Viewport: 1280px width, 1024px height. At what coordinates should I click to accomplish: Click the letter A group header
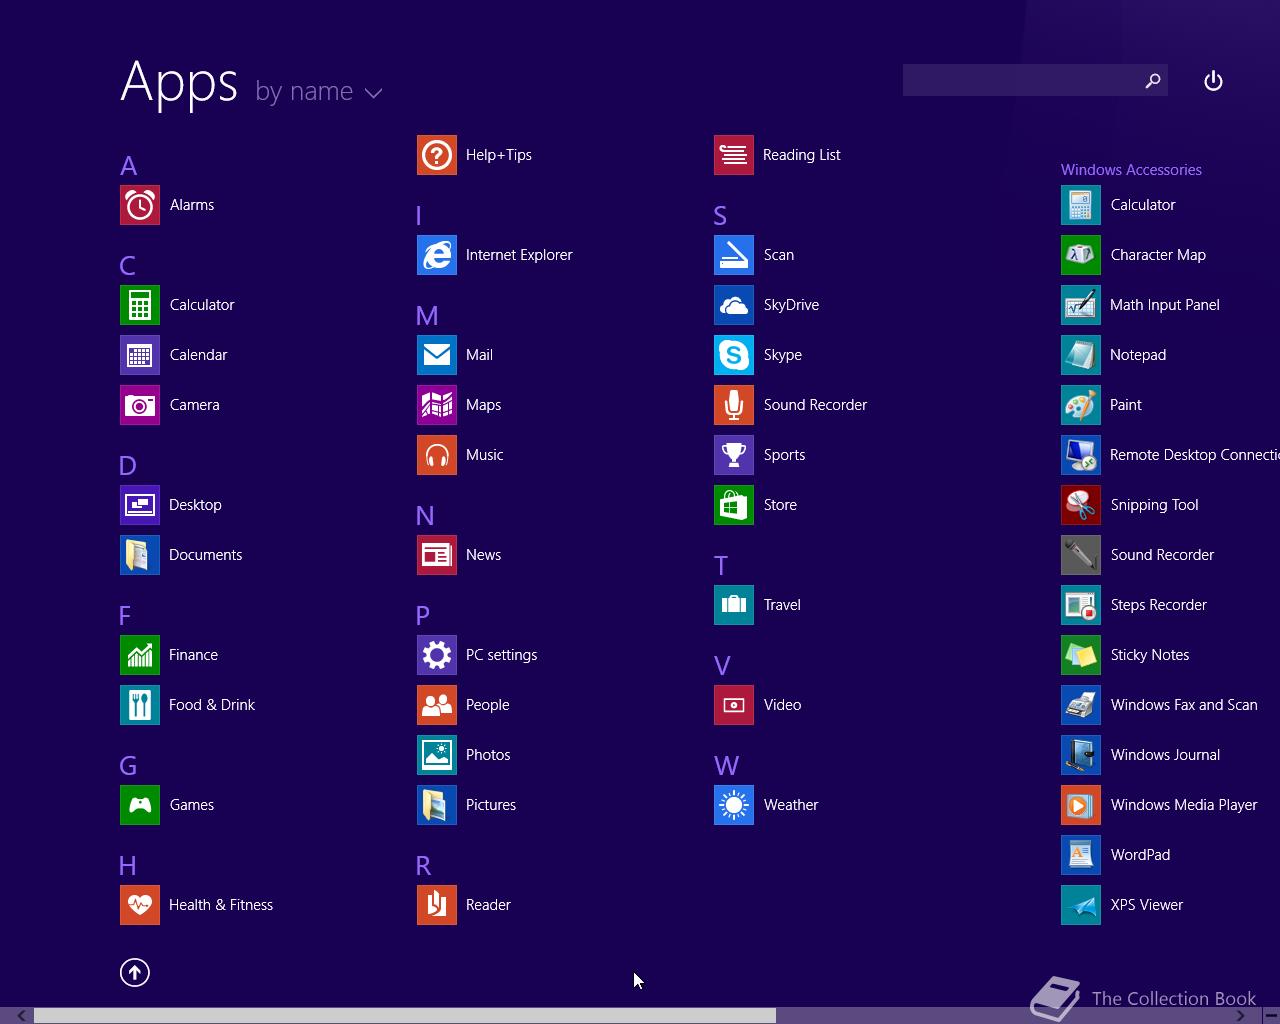[x=128, y=166]
